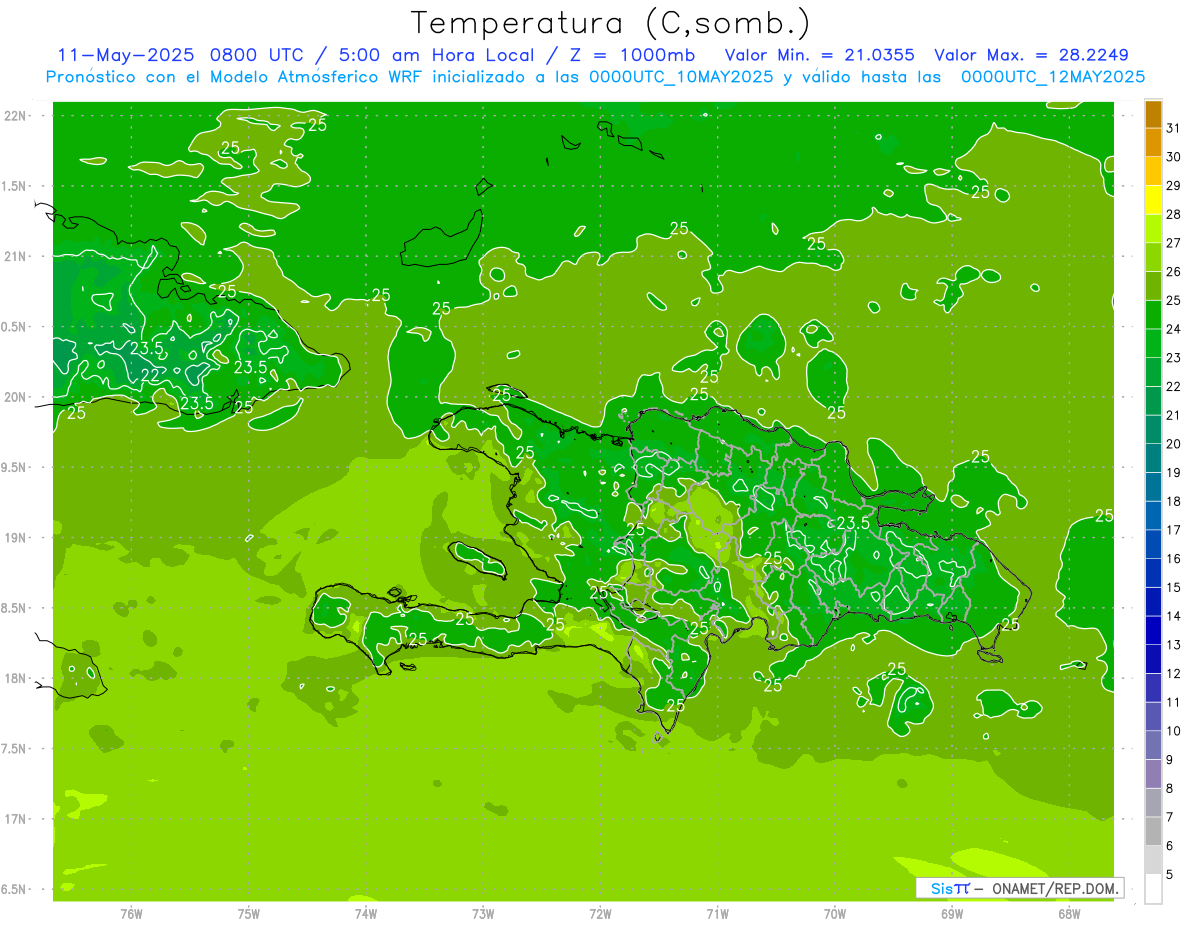Pick the white swatch below legend value 5
This screenshot has height=927, width=1200.
point(1153,889)
